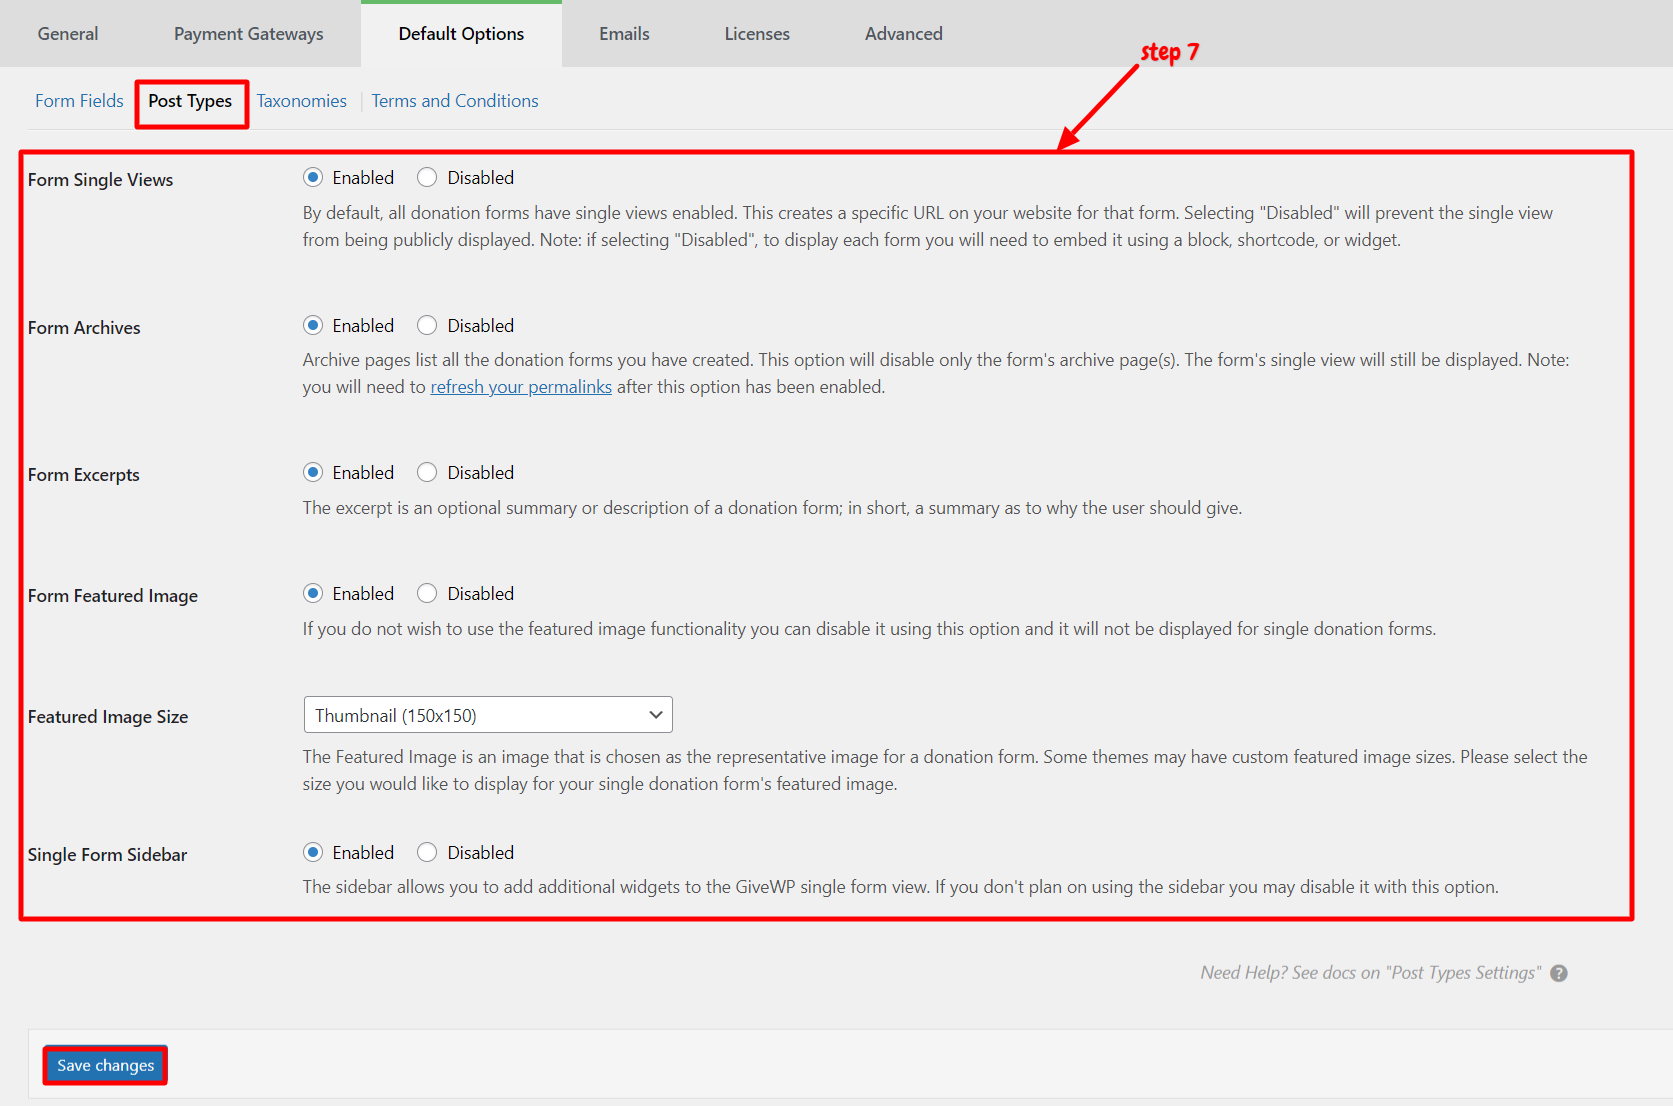Choose Enabled for Form Archives
The image size is (1673, 1106).
click(x=313, y=326)
